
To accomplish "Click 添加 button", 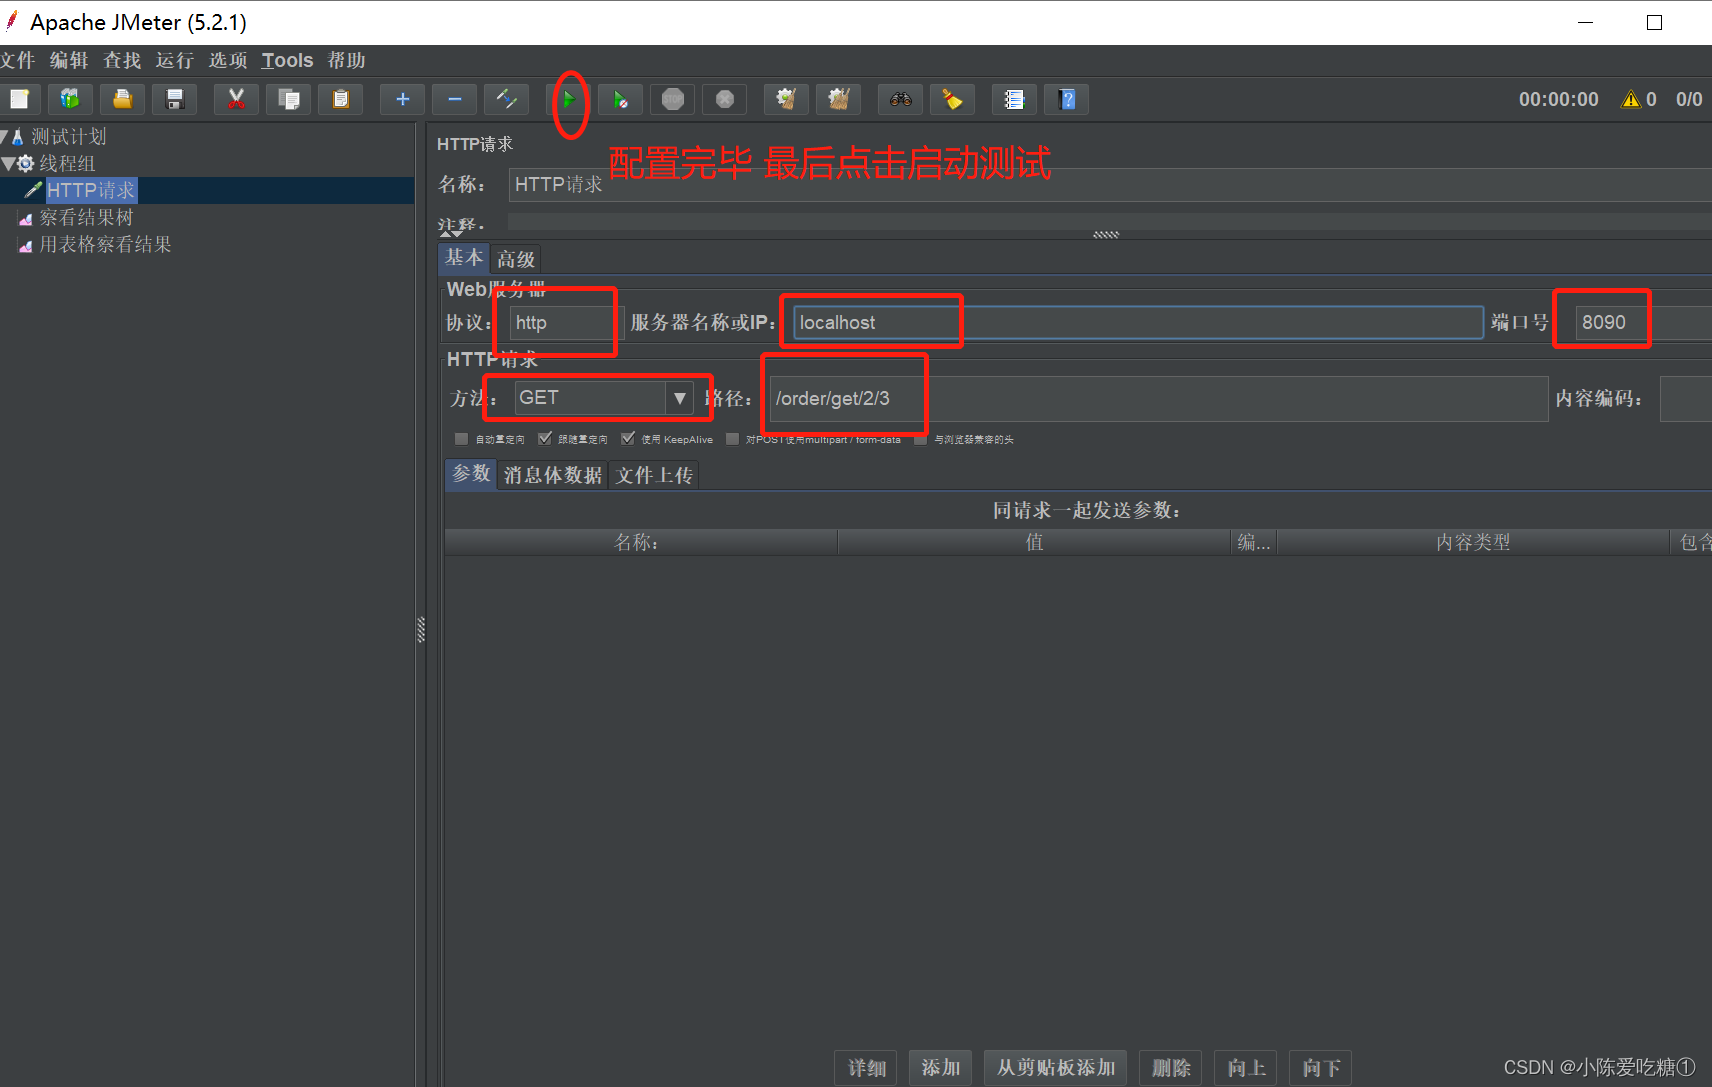I will [940, 1068].
